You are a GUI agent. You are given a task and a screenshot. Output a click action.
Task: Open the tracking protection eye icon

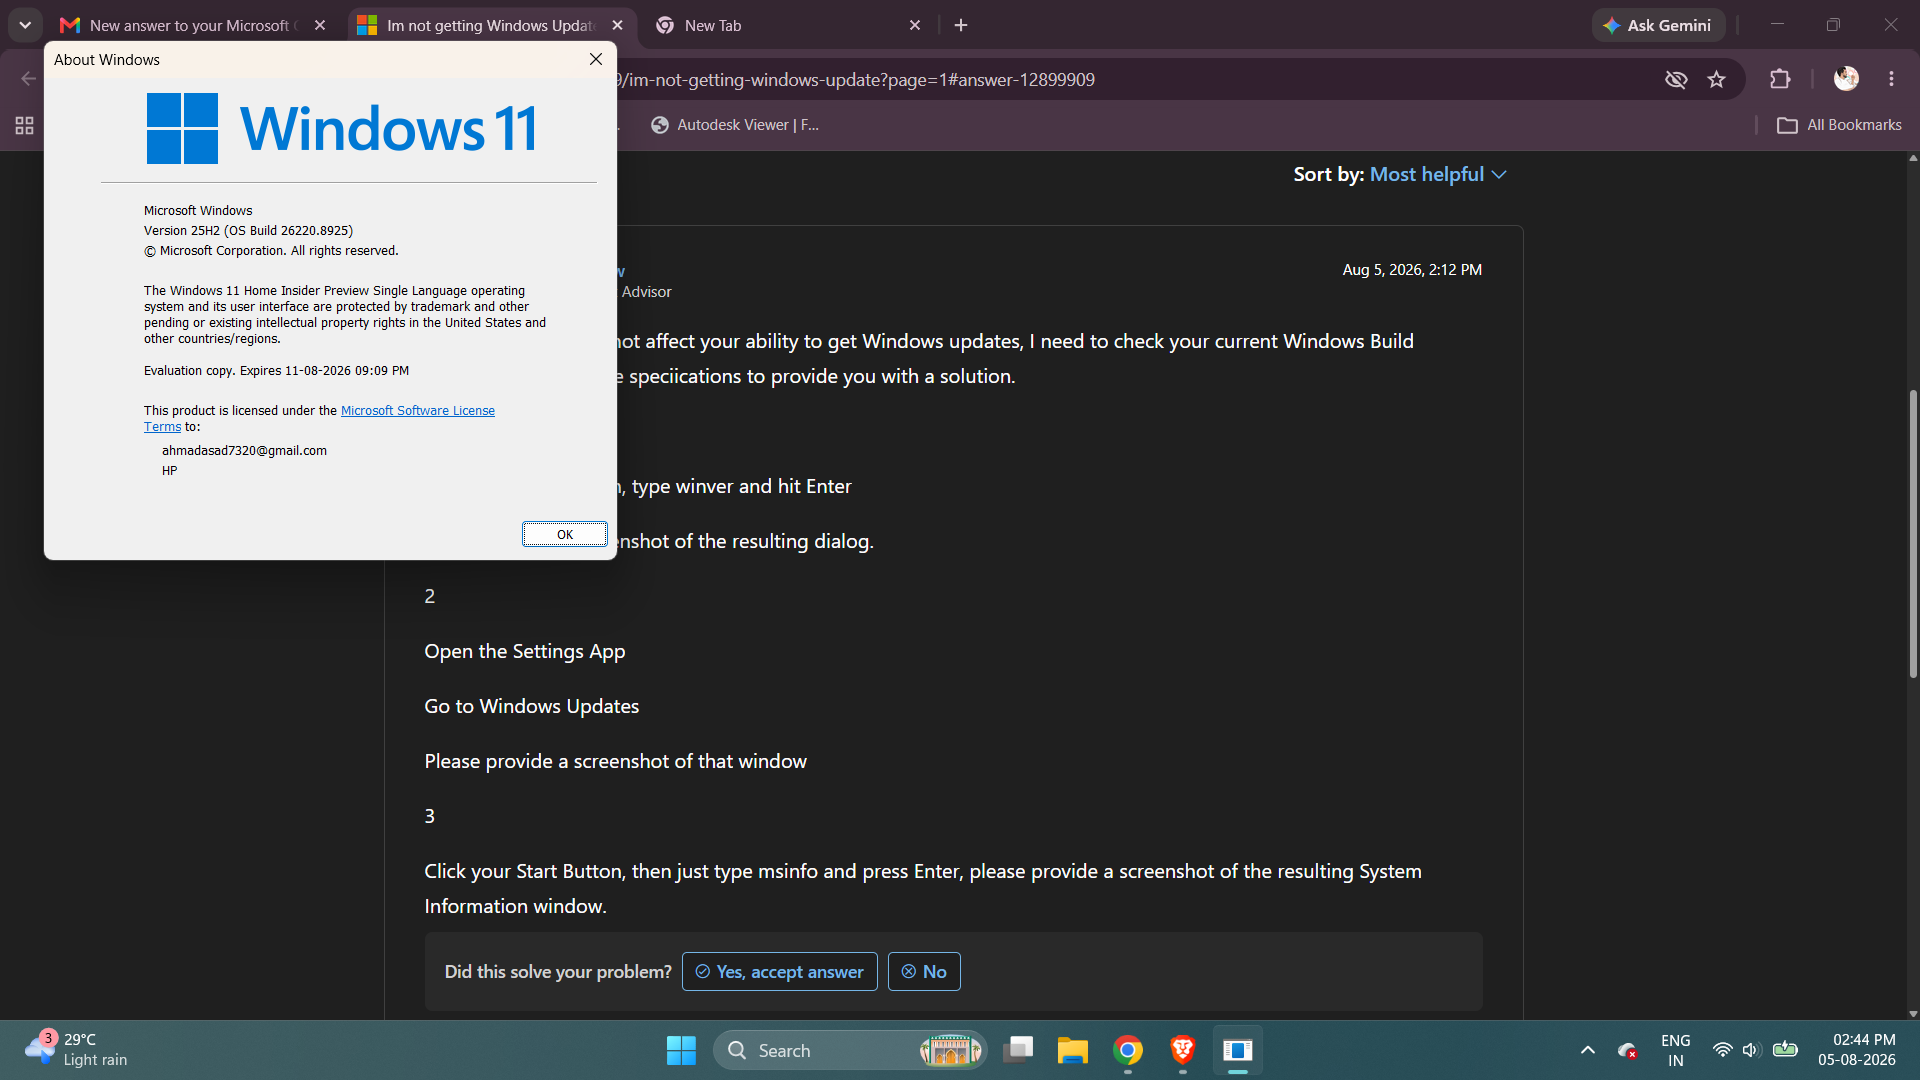(x=1676, y=79)
